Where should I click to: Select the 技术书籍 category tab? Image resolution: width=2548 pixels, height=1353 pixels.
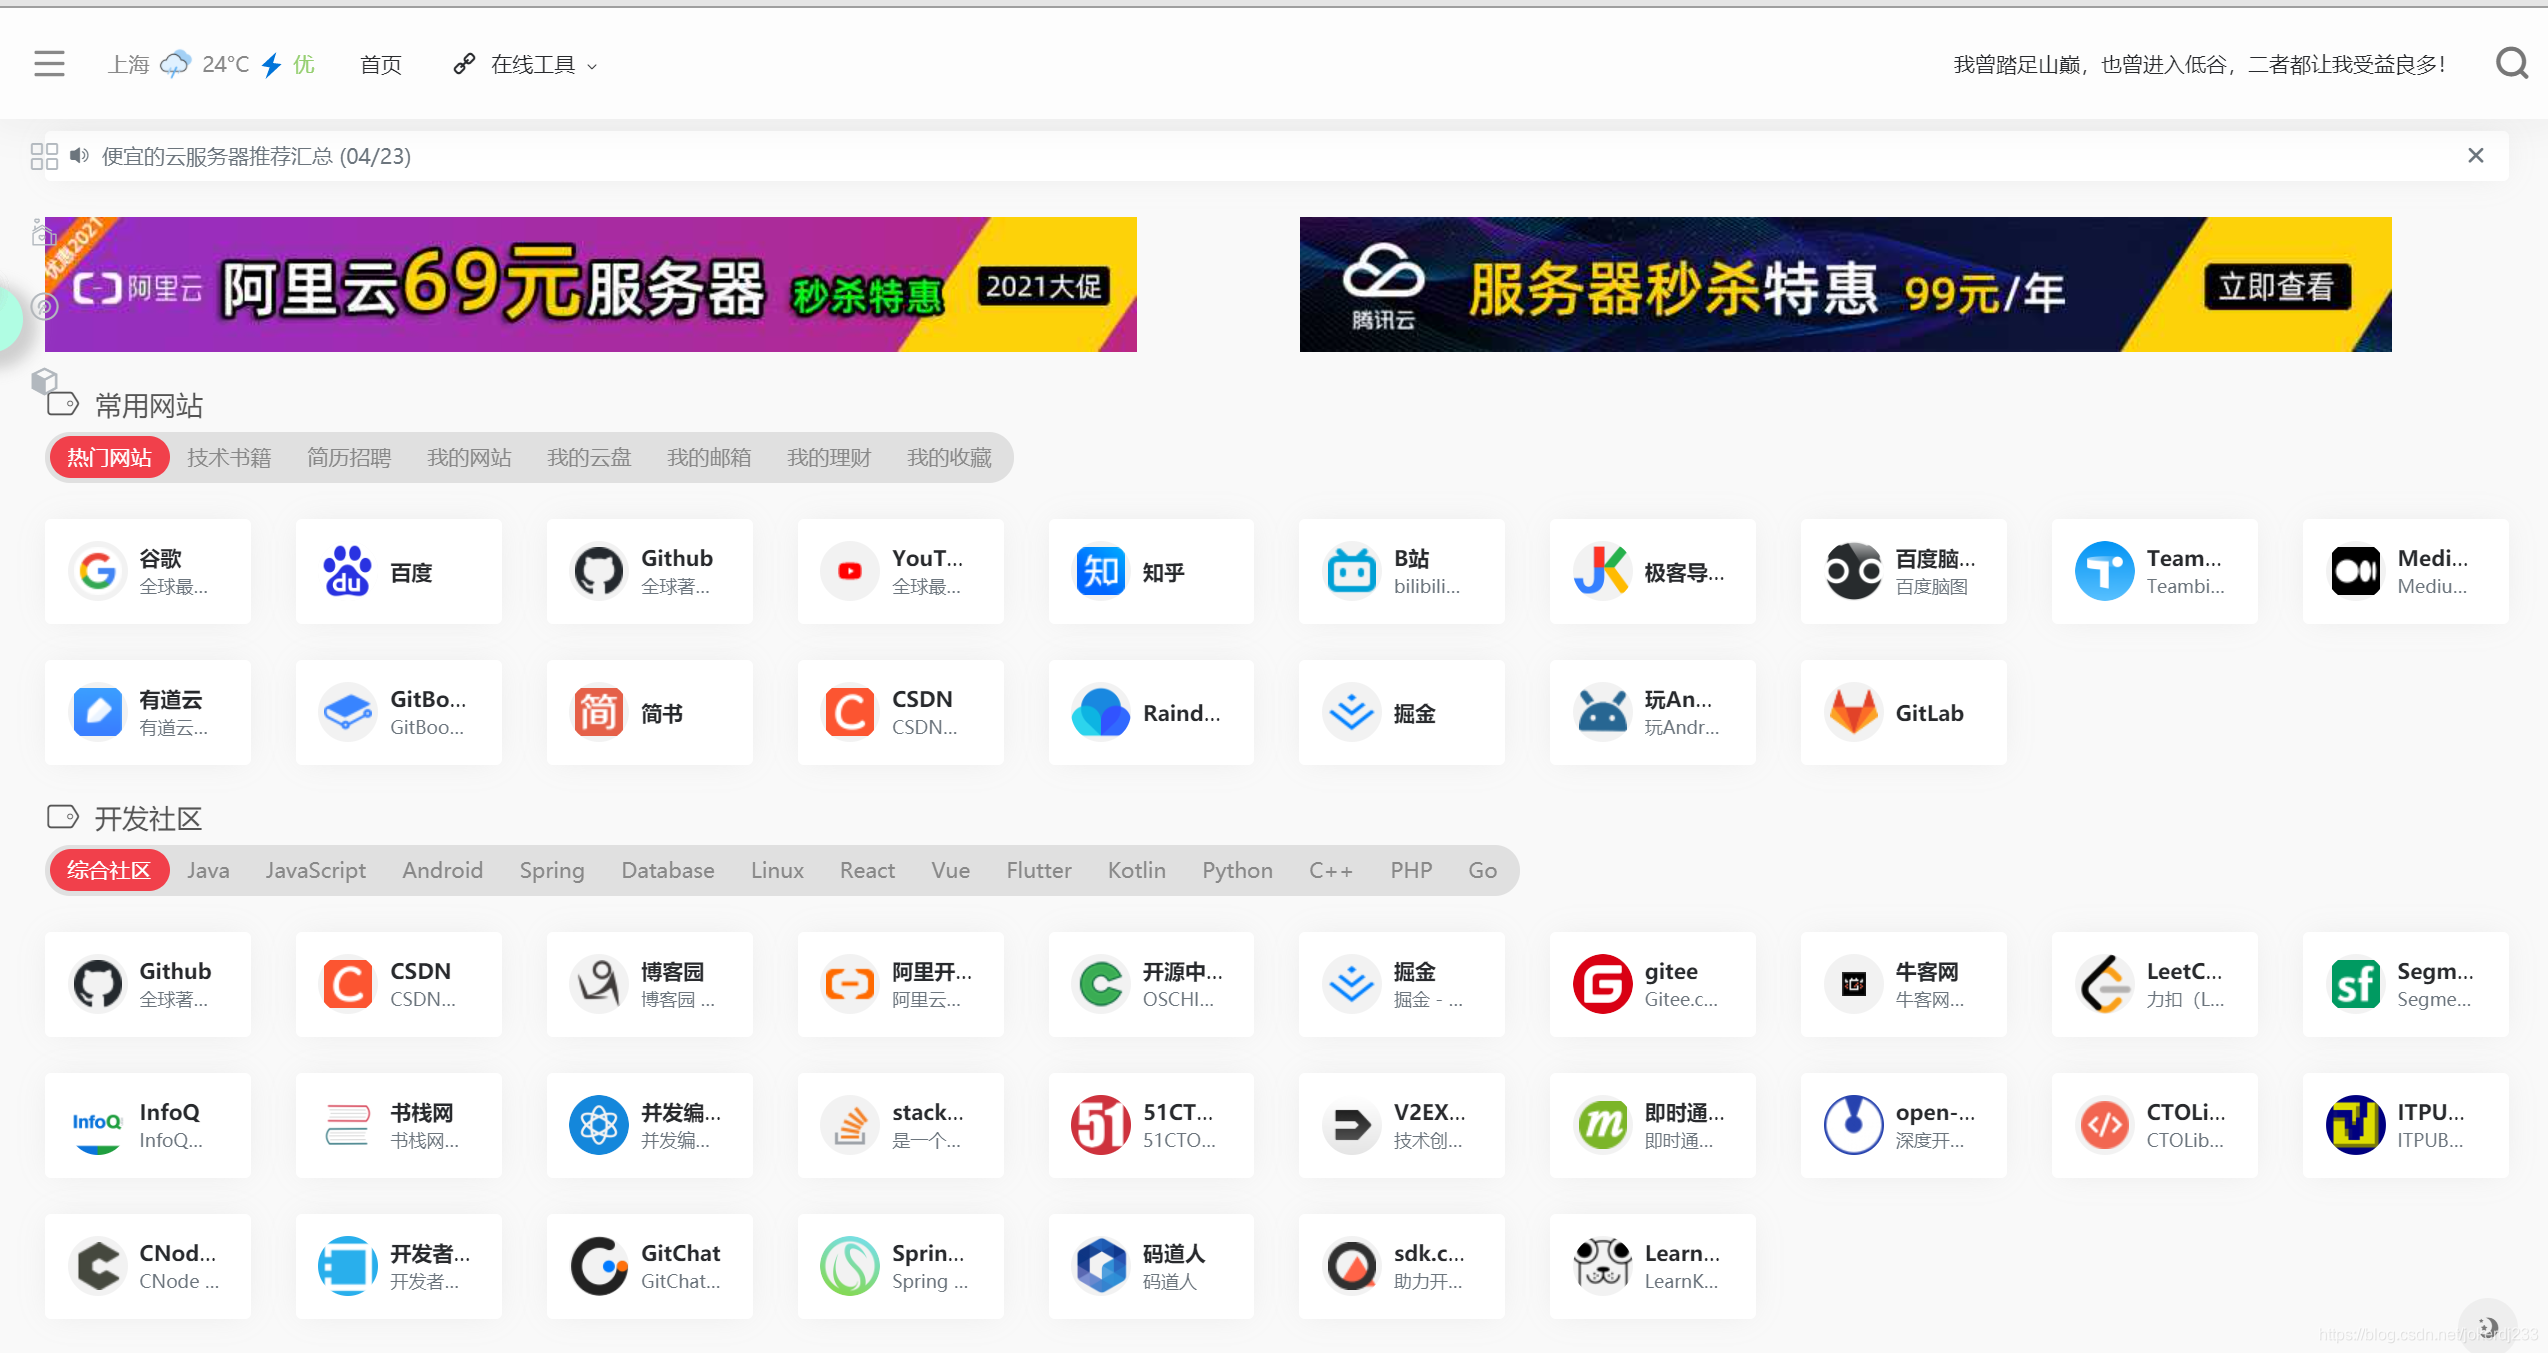coord(229,457)
